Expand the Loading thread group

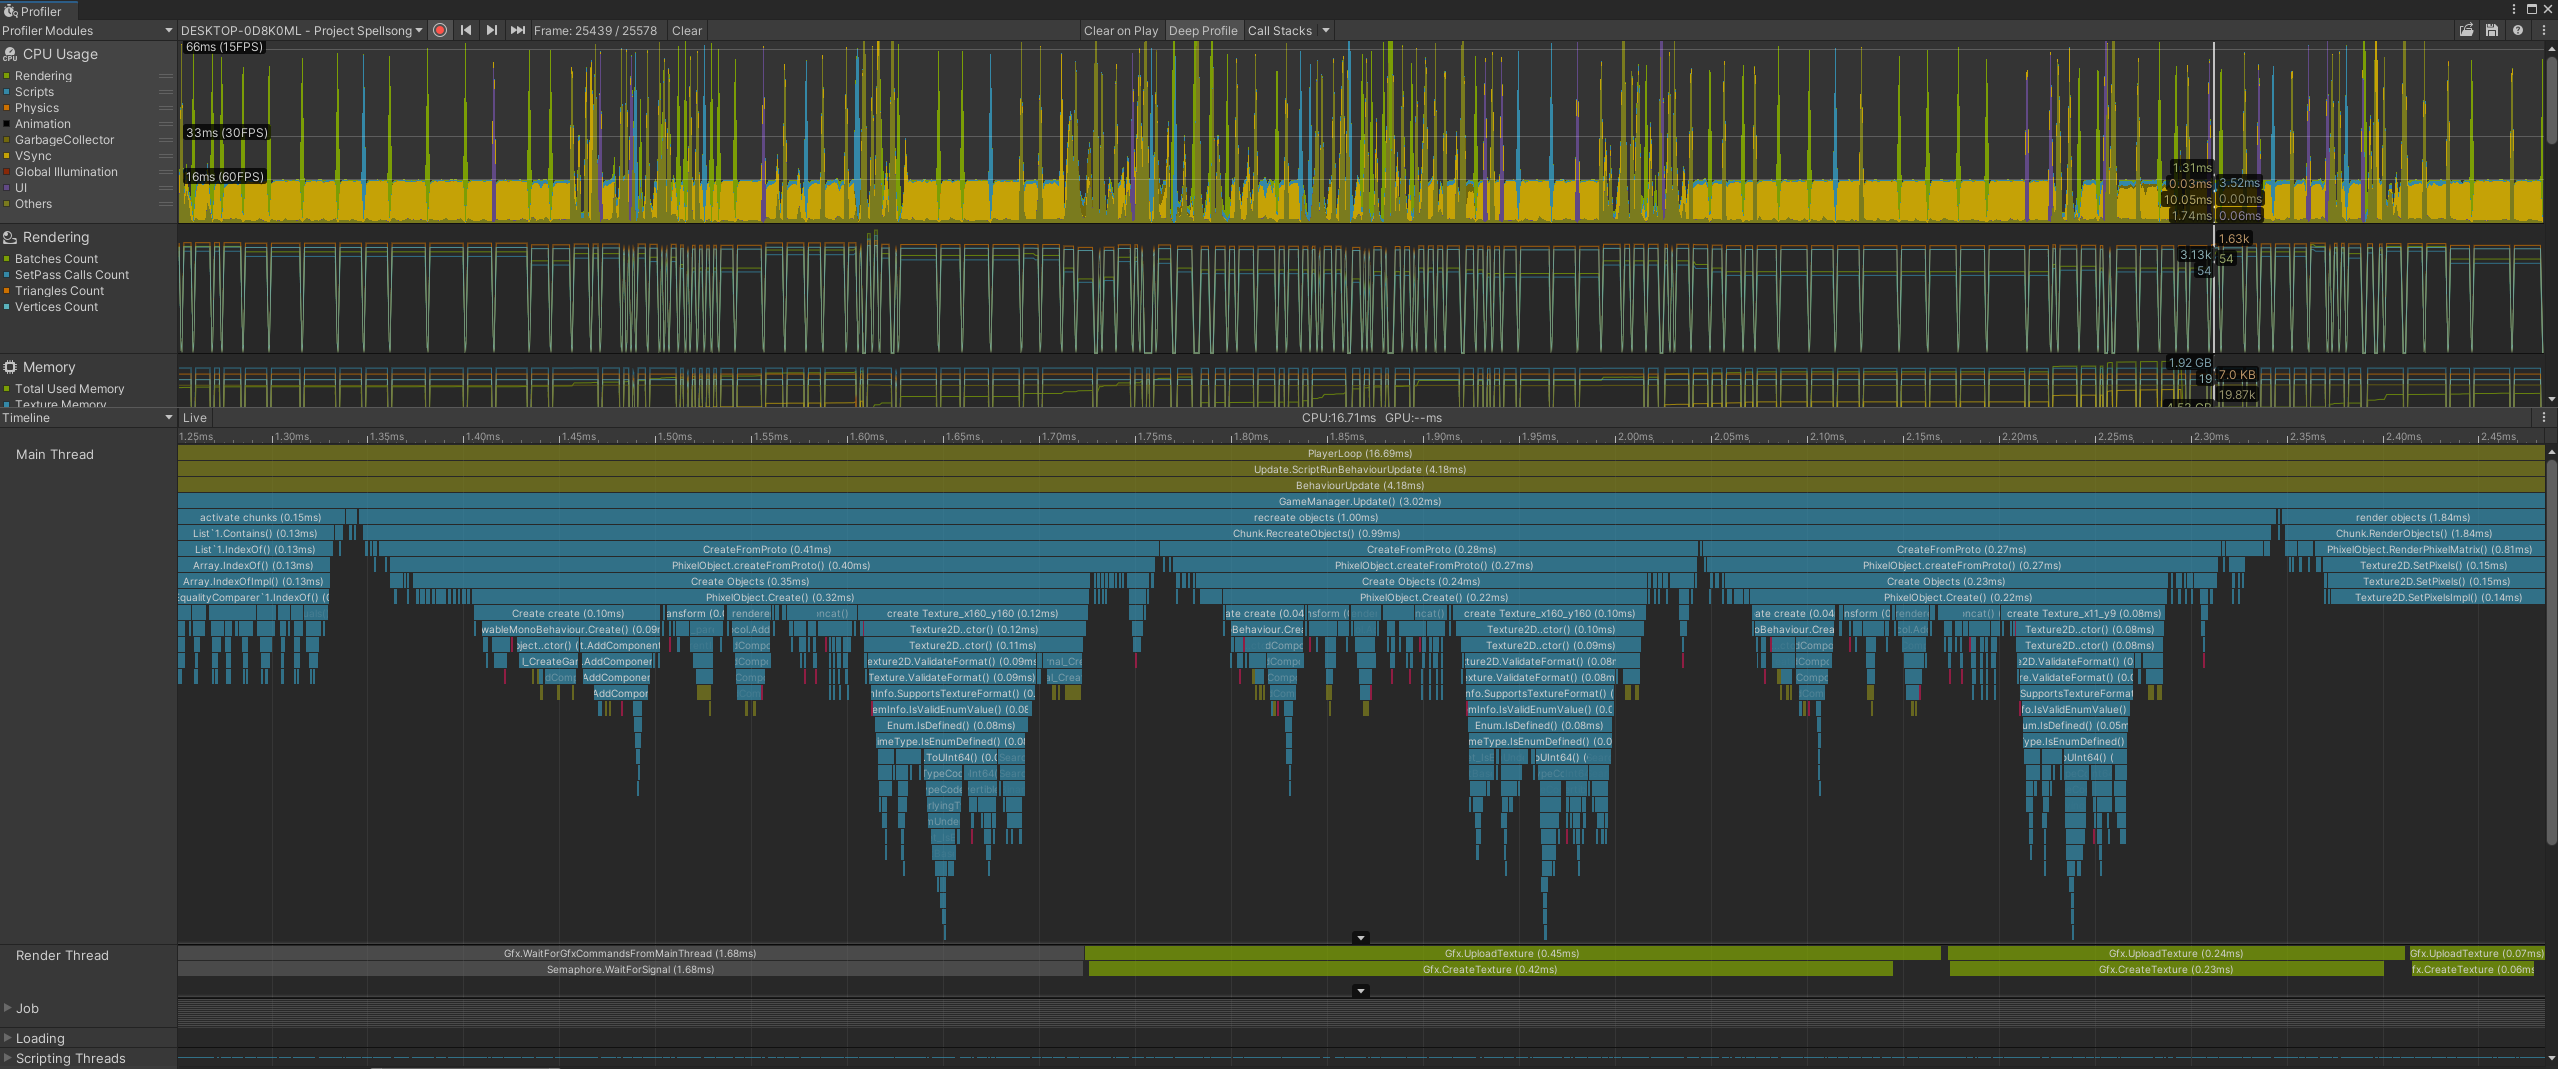pyautogui.click(x=8, y=1038)
